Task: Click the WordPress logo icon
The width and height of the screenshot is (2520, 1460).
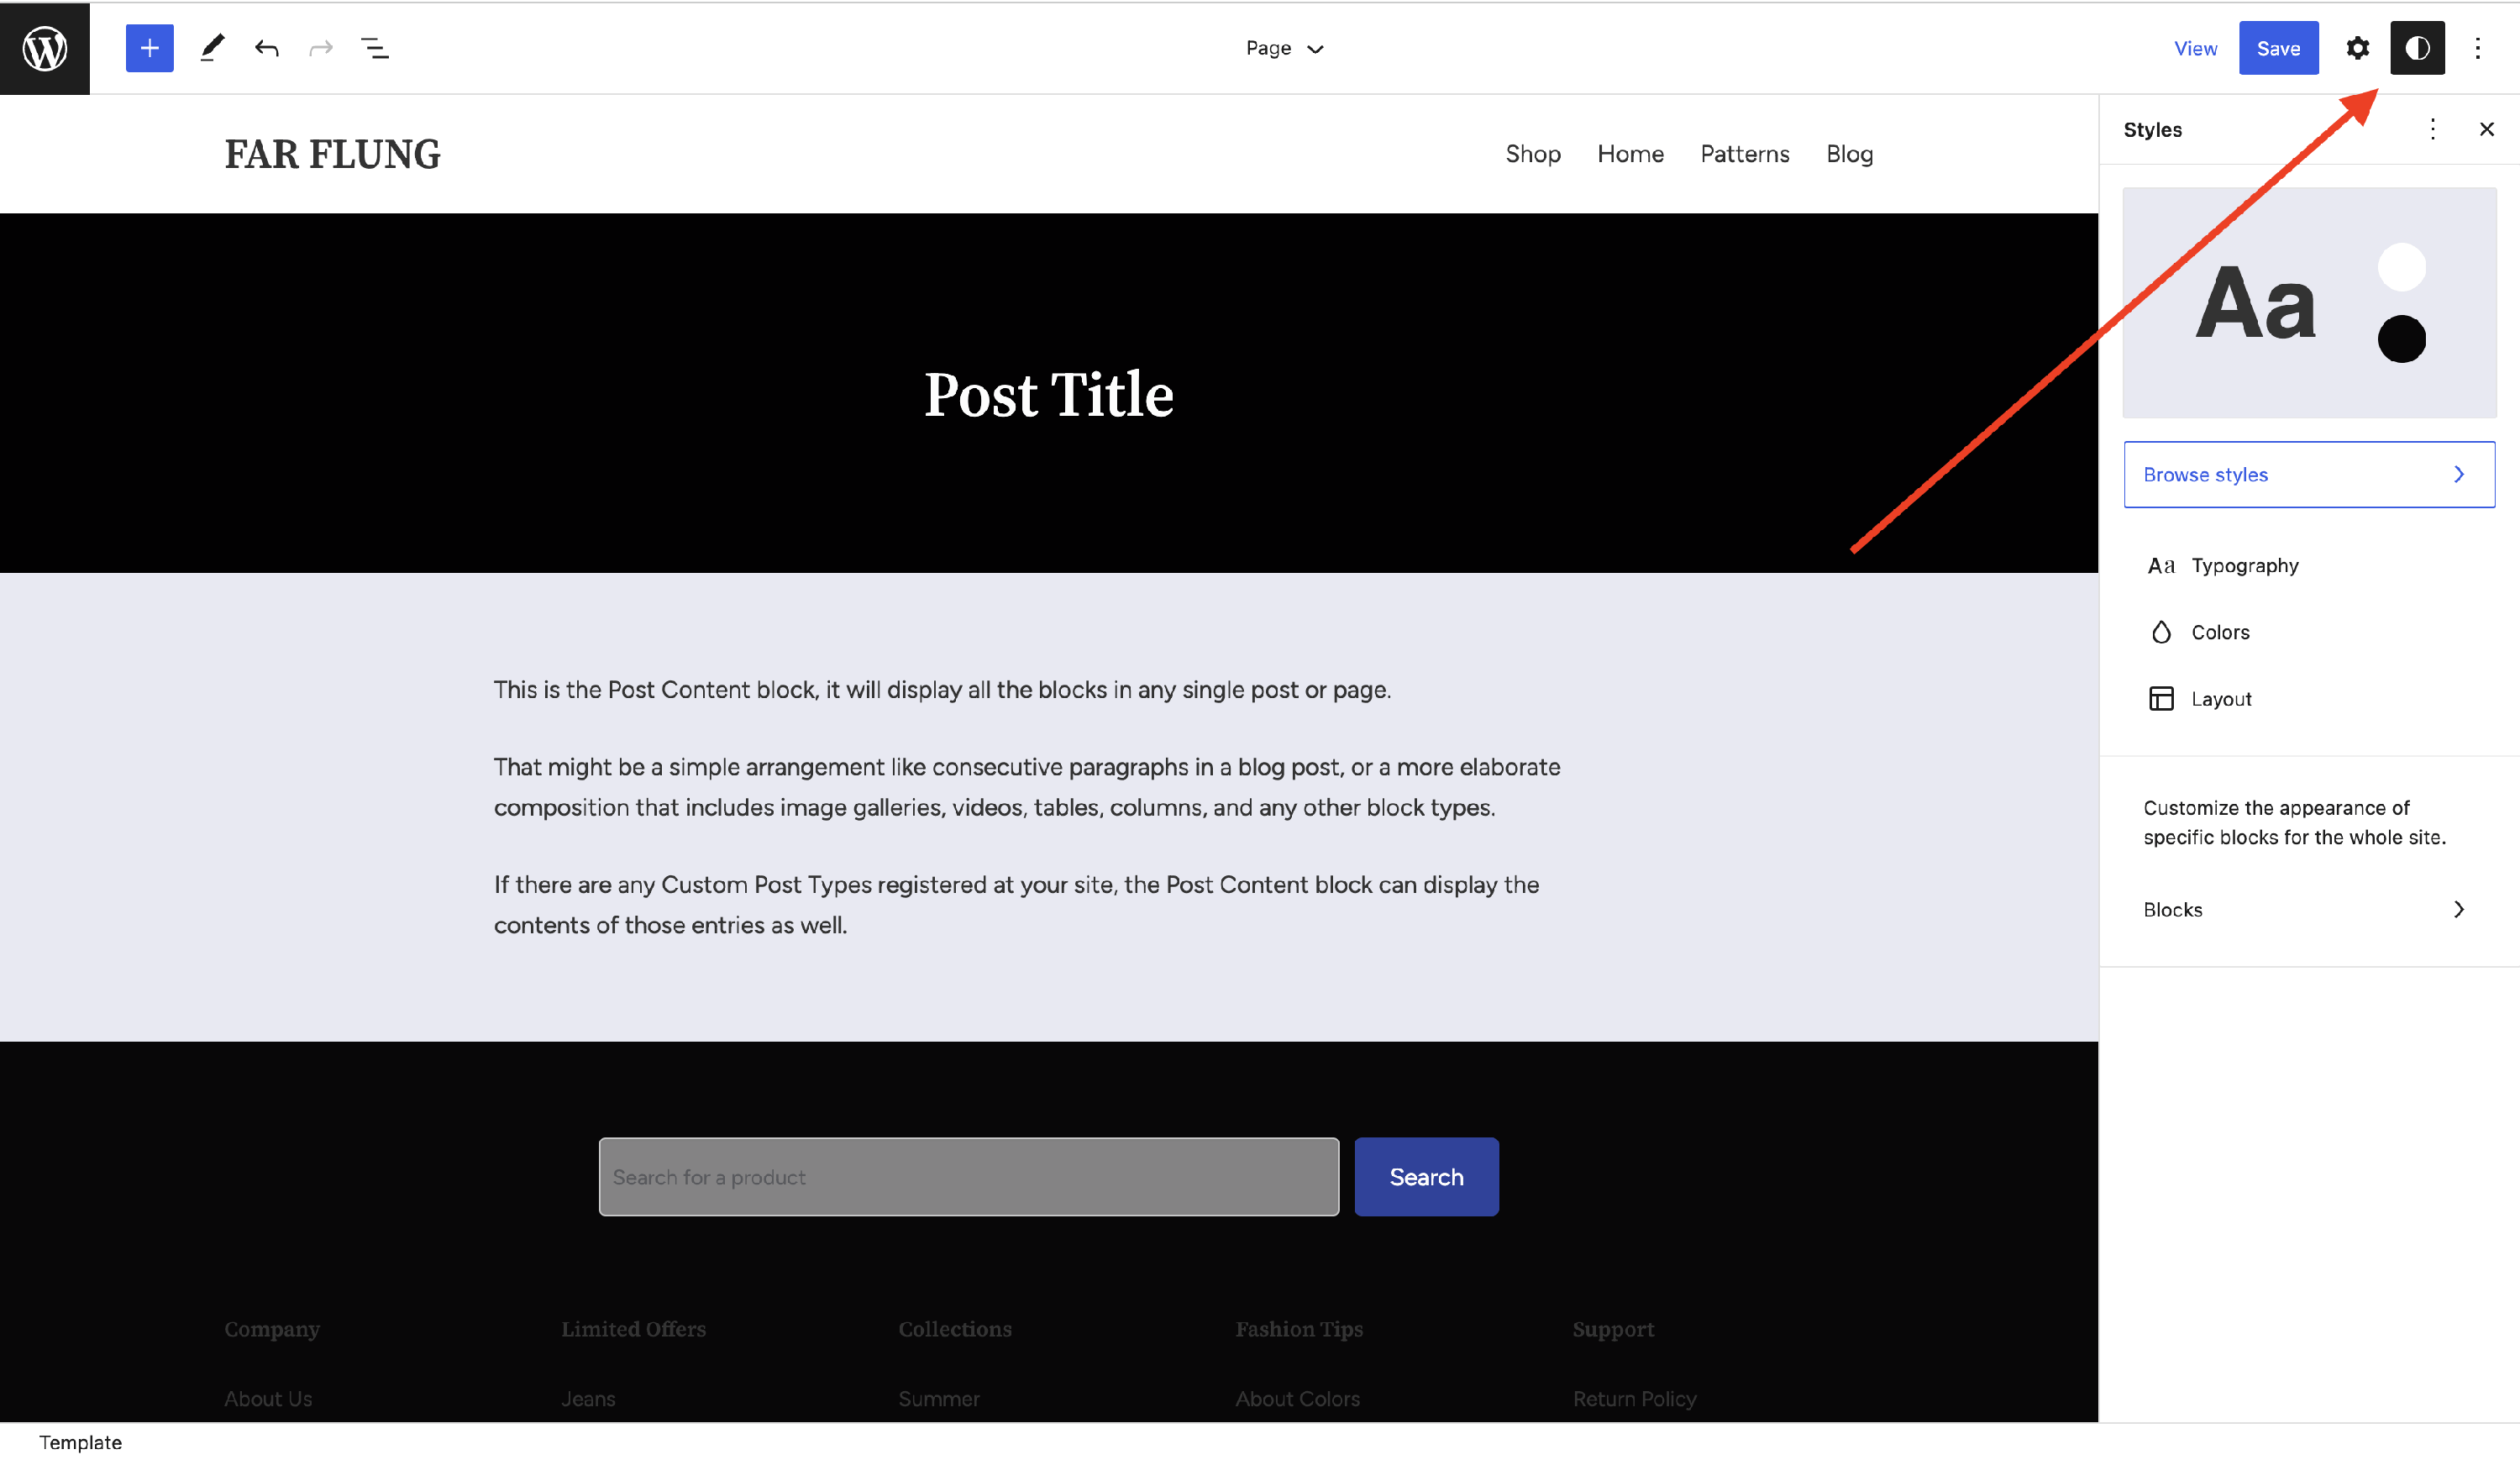Action: [x=45, y=48]
